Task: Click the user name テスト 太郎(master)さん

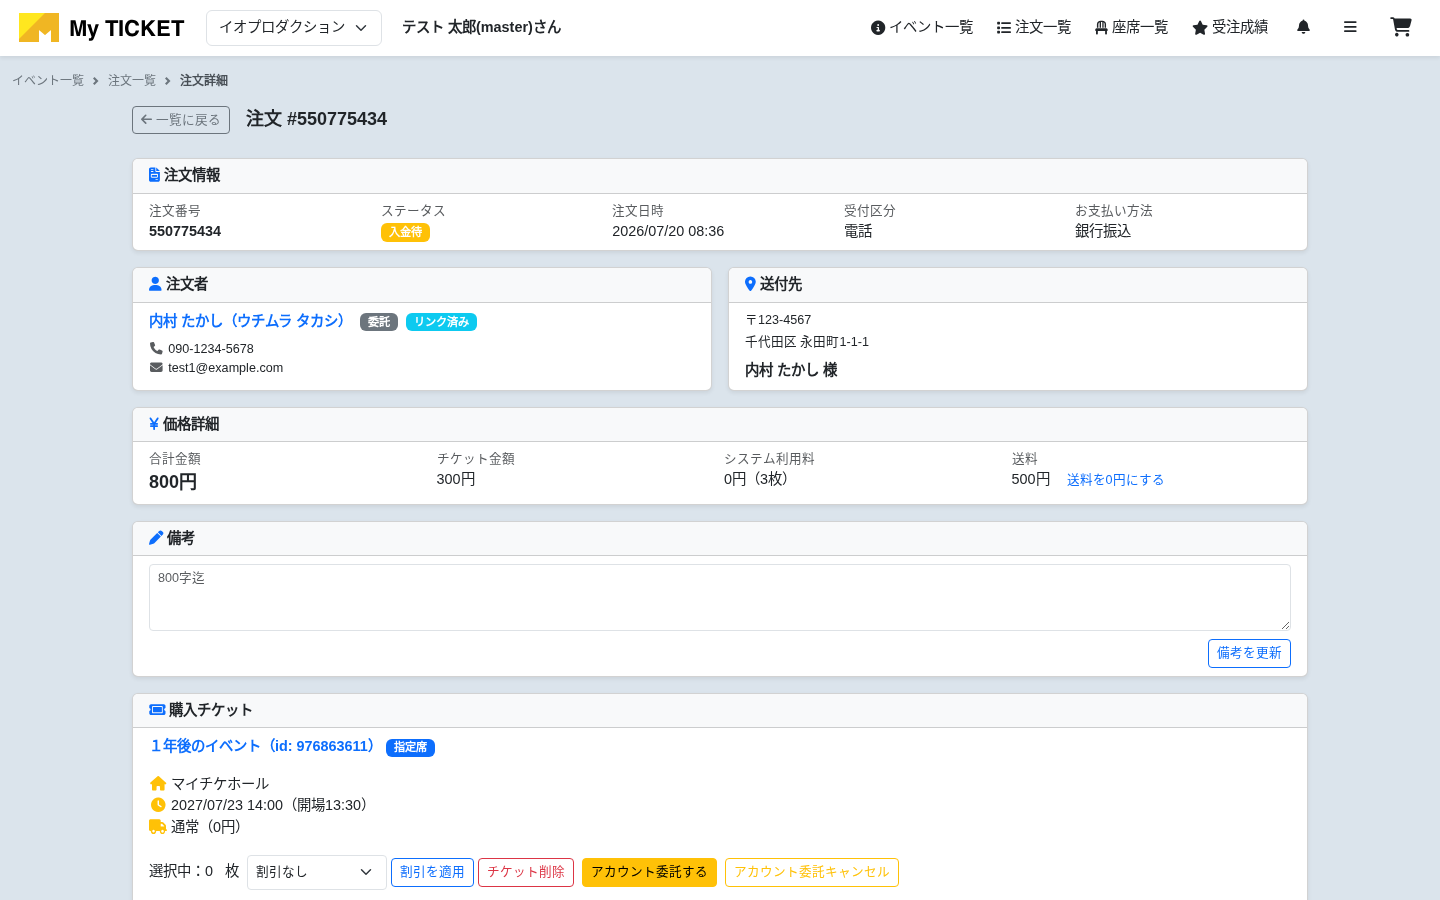Action: 482,27
